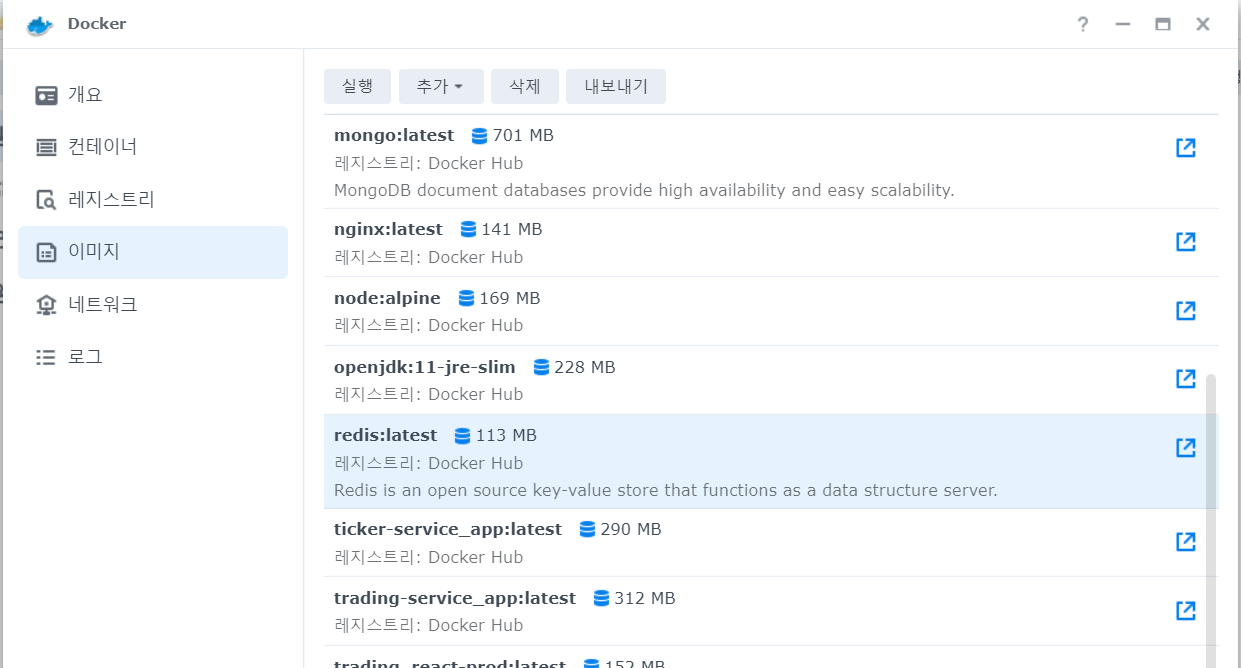This screenshot has height=668, width=1241.
Task: Click the 삭제 button
Action: pos(525,86)
